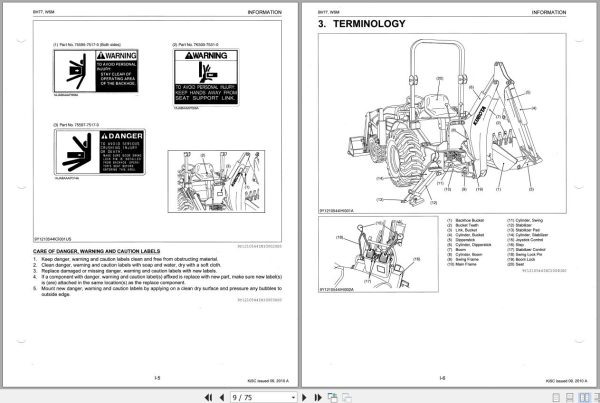The image size is (600, 403).
Task: Click list item 5 'Mount new danger, warning' labels
Action: pyautogui.click(x=158, y=291)
